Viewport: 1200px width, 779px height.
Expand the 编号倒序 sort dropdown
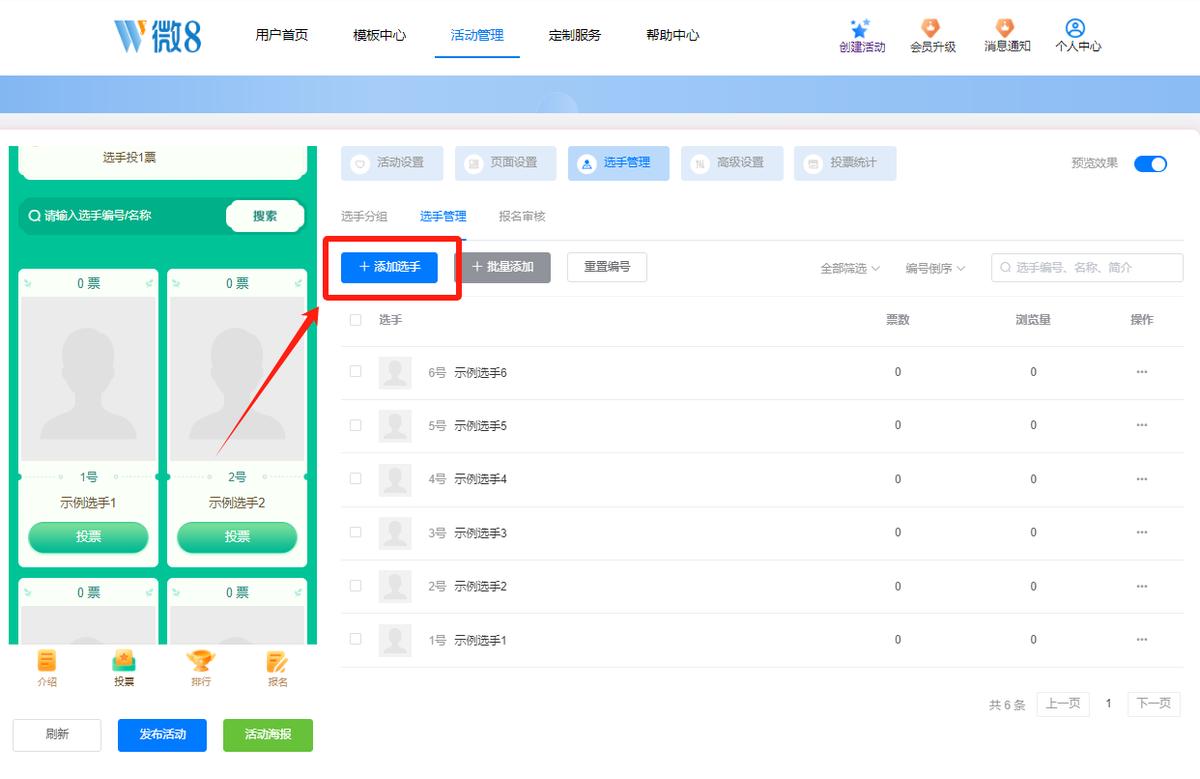pos(936,268)
